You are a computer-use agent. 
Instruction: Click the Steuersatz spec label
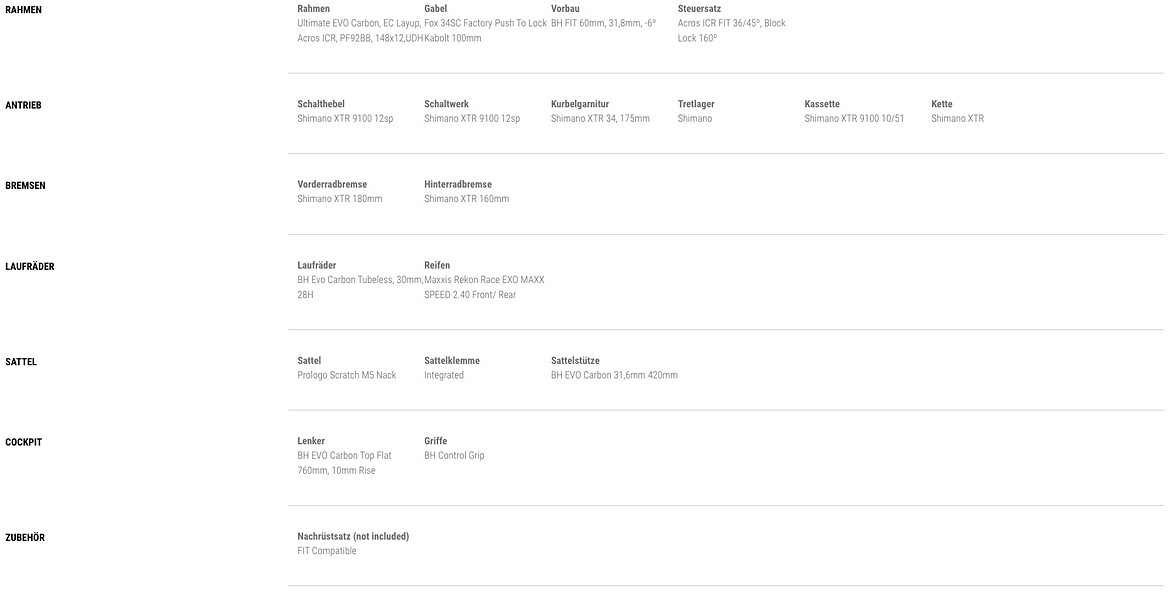pyautogui.click(x=699, y=9)
